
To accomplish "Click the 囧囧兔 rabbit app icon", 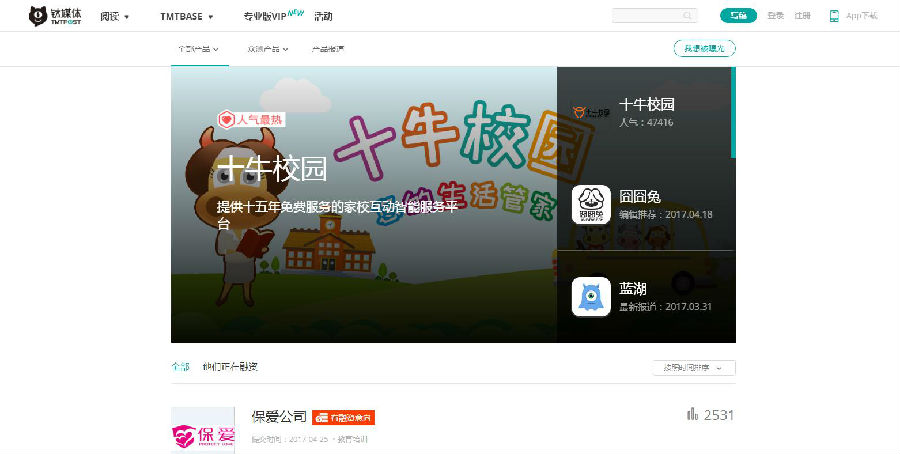I will tap(591, 204).
